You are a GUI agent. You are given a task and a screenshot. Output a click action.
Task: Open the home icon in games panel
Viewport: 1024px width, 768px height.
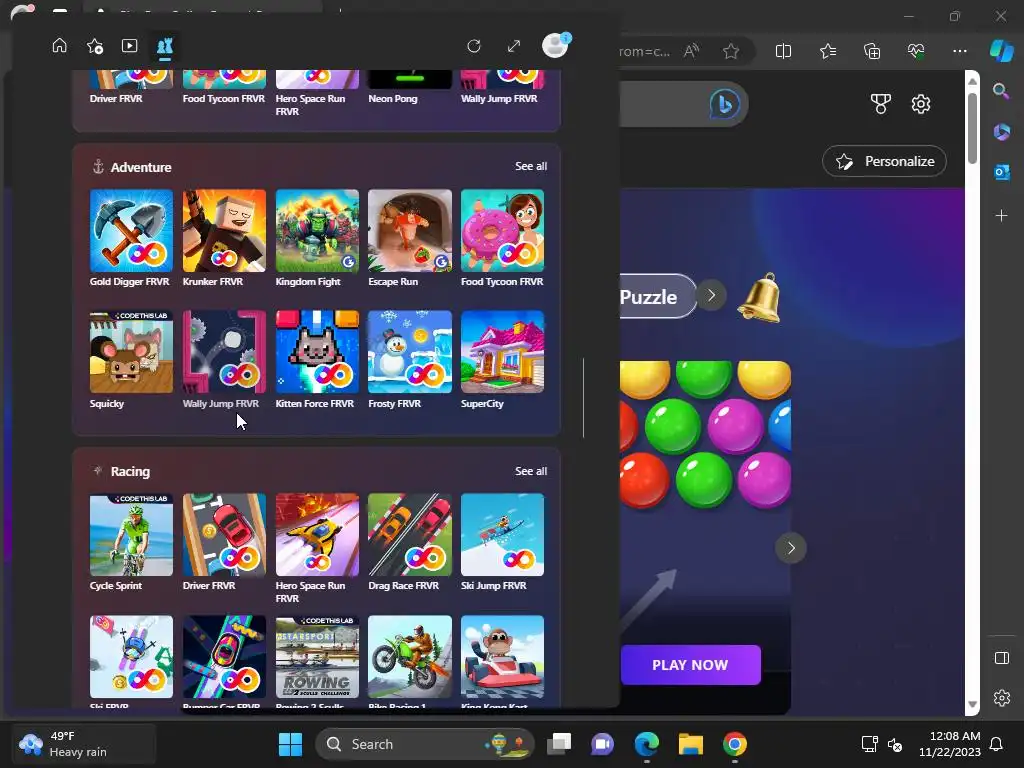click(59, 46)
